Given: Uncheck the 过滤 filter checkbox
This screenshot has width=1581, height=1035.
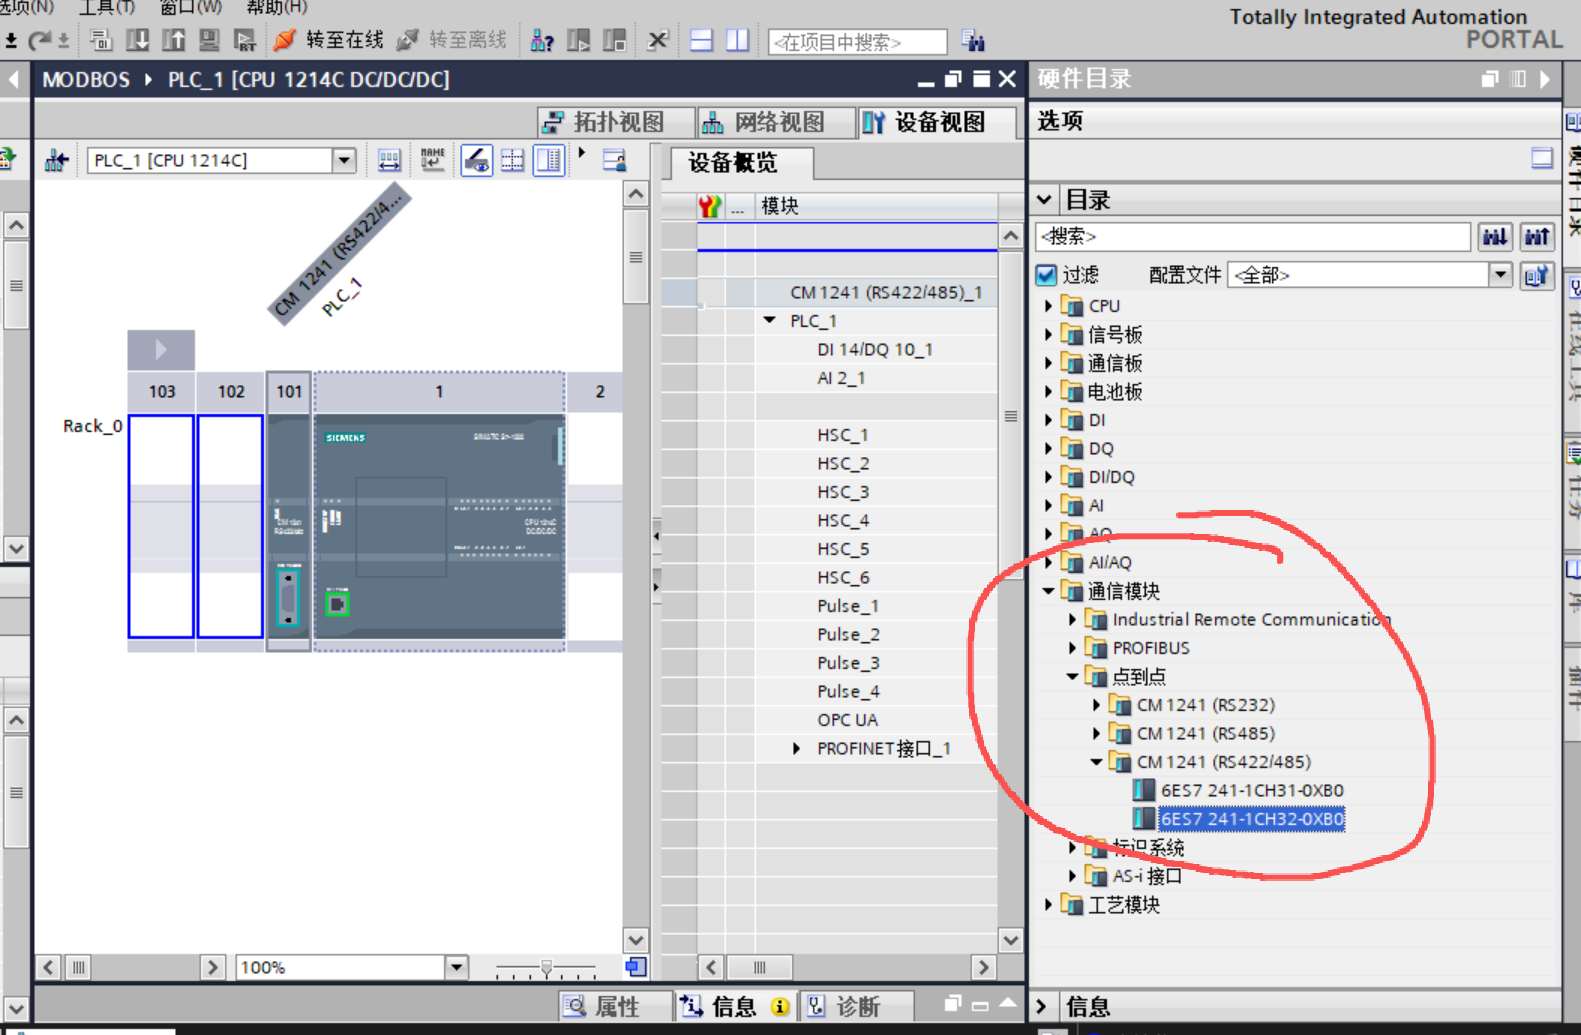Looking at the screenshot, I should [1046, 275].
